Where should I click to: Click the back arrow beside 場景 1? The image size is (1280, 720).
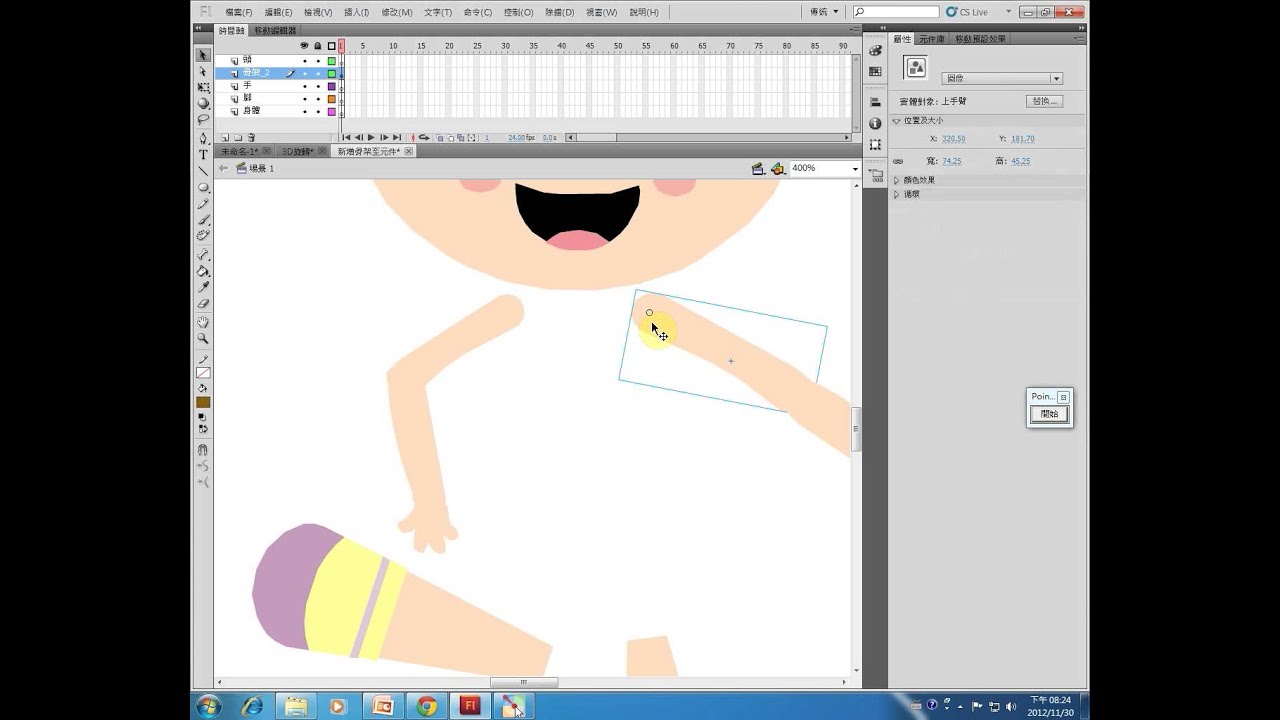224,168
